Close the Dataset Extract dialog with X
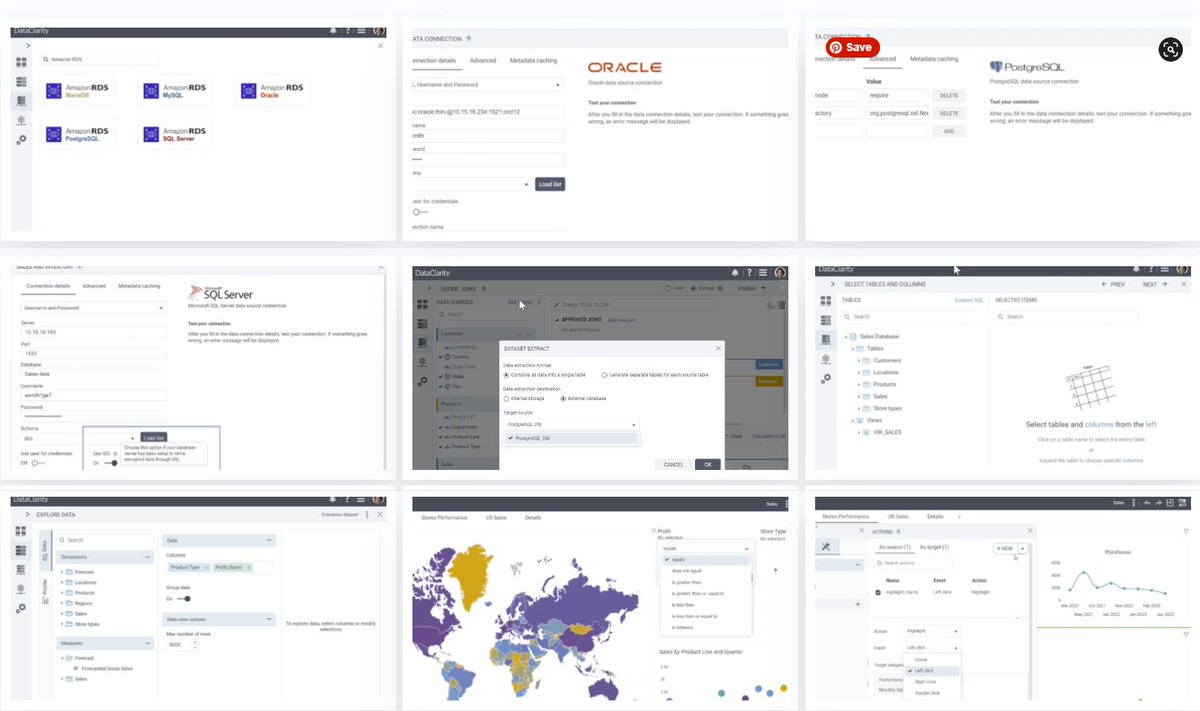The image size is (1200, 711). click(718, 348)
